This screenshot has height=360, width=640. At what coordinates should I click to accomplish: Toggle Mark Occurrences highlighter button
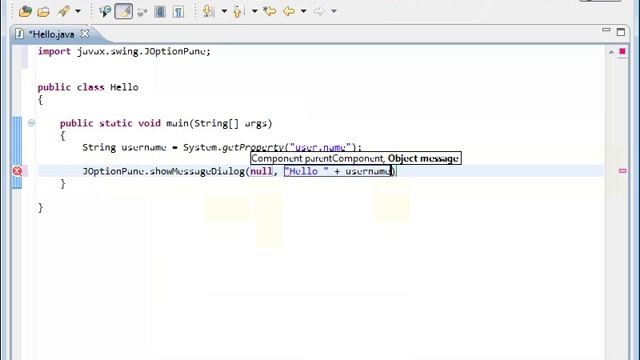pos(124,11)
